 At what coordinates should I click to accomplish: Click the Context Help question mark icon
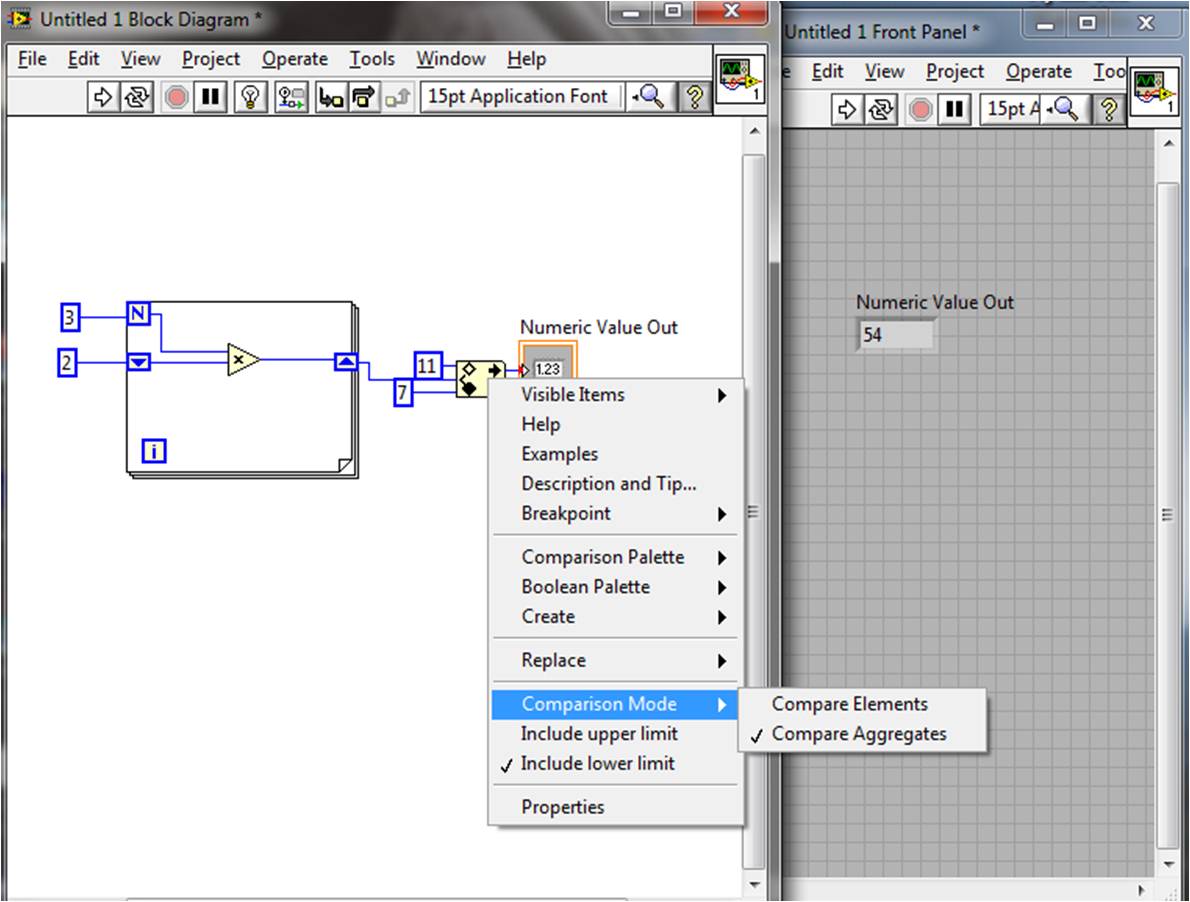[x=692, y=97]
